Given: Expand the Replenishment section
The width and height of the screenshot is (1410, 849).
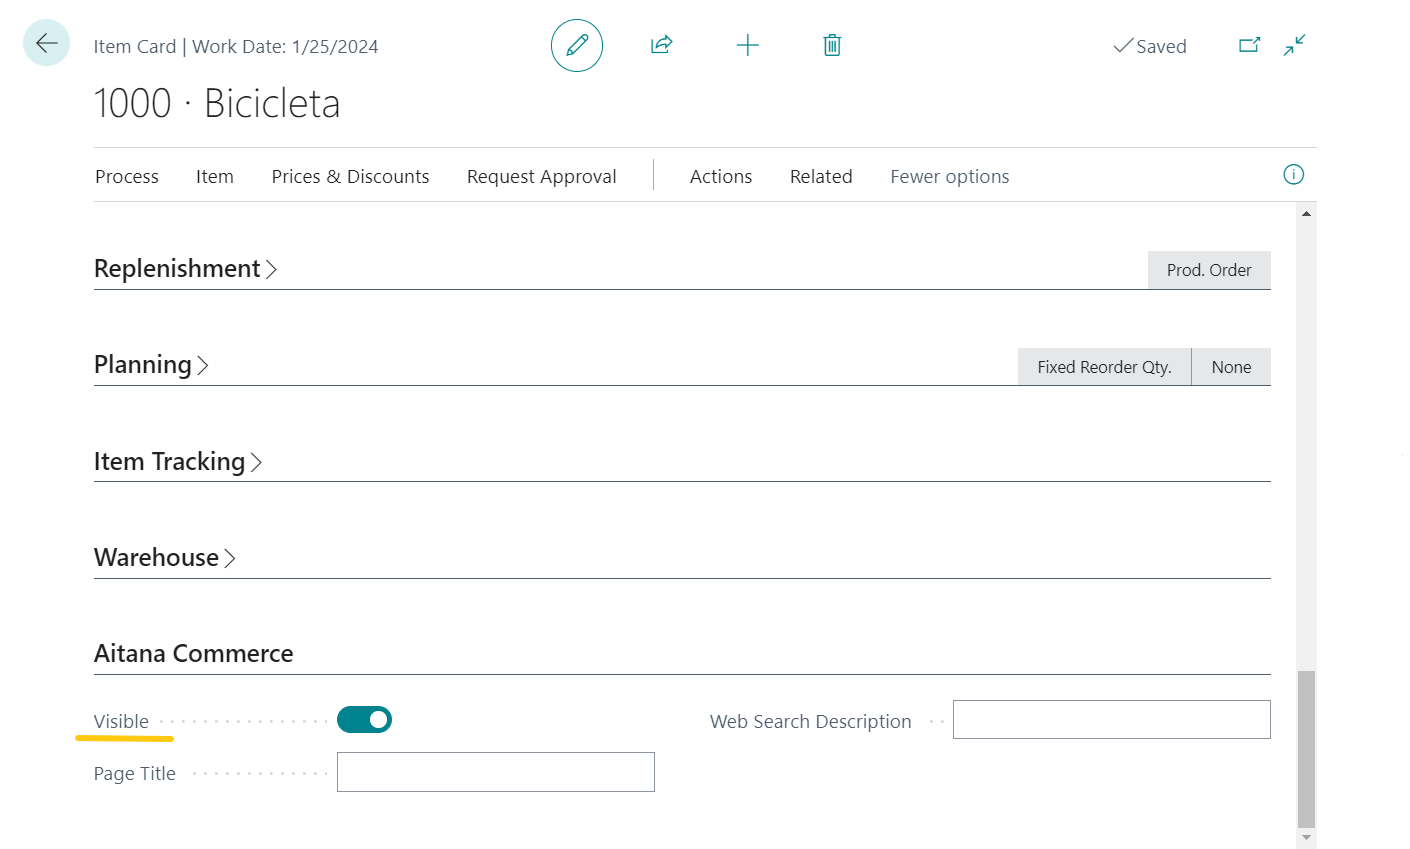Looking at the screenshot, I should pos(185,269).
